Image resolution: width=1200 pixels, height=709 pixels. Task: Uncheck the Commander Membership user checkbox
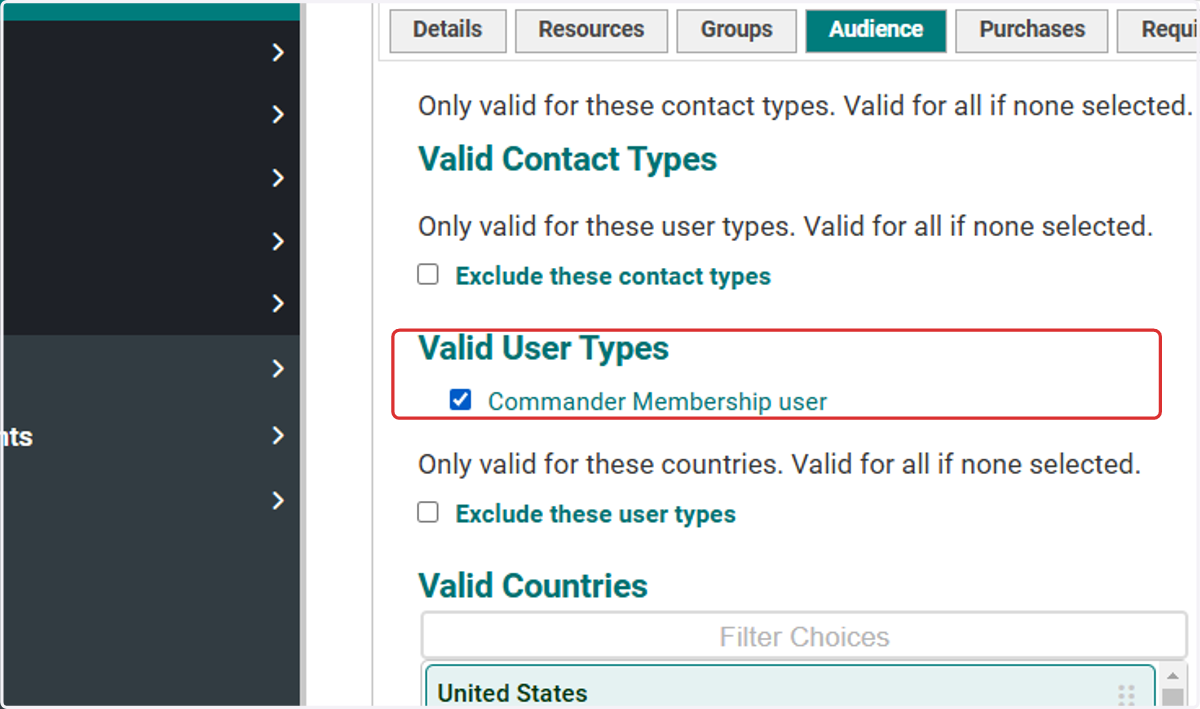tap(460, 401)
